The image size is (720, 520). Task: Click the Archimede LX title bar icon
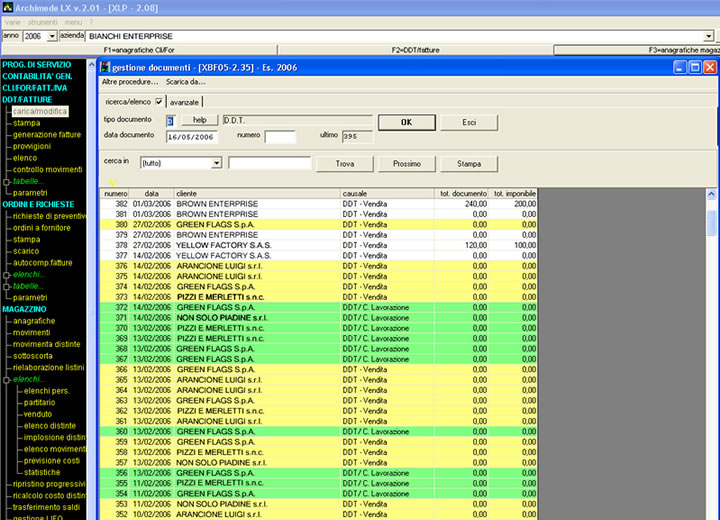pyautogui.click(x=7, y=7)
